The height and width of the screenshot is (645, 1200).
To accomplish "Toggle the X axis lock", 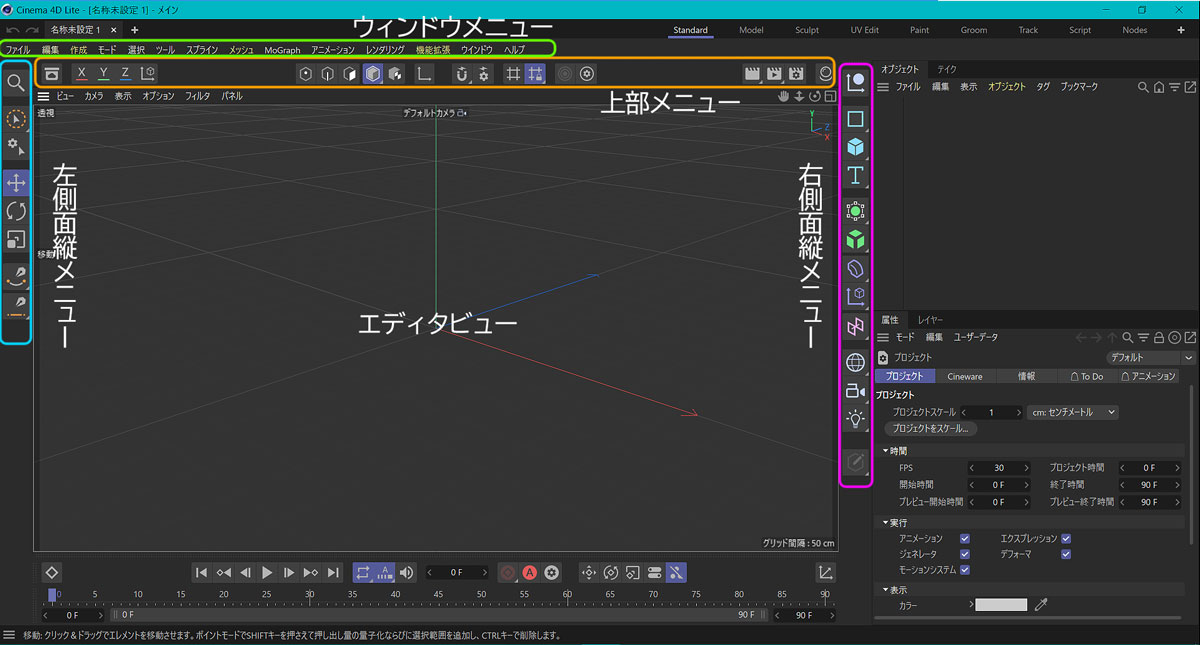I will pyautogui.click(x=81, y=73).
